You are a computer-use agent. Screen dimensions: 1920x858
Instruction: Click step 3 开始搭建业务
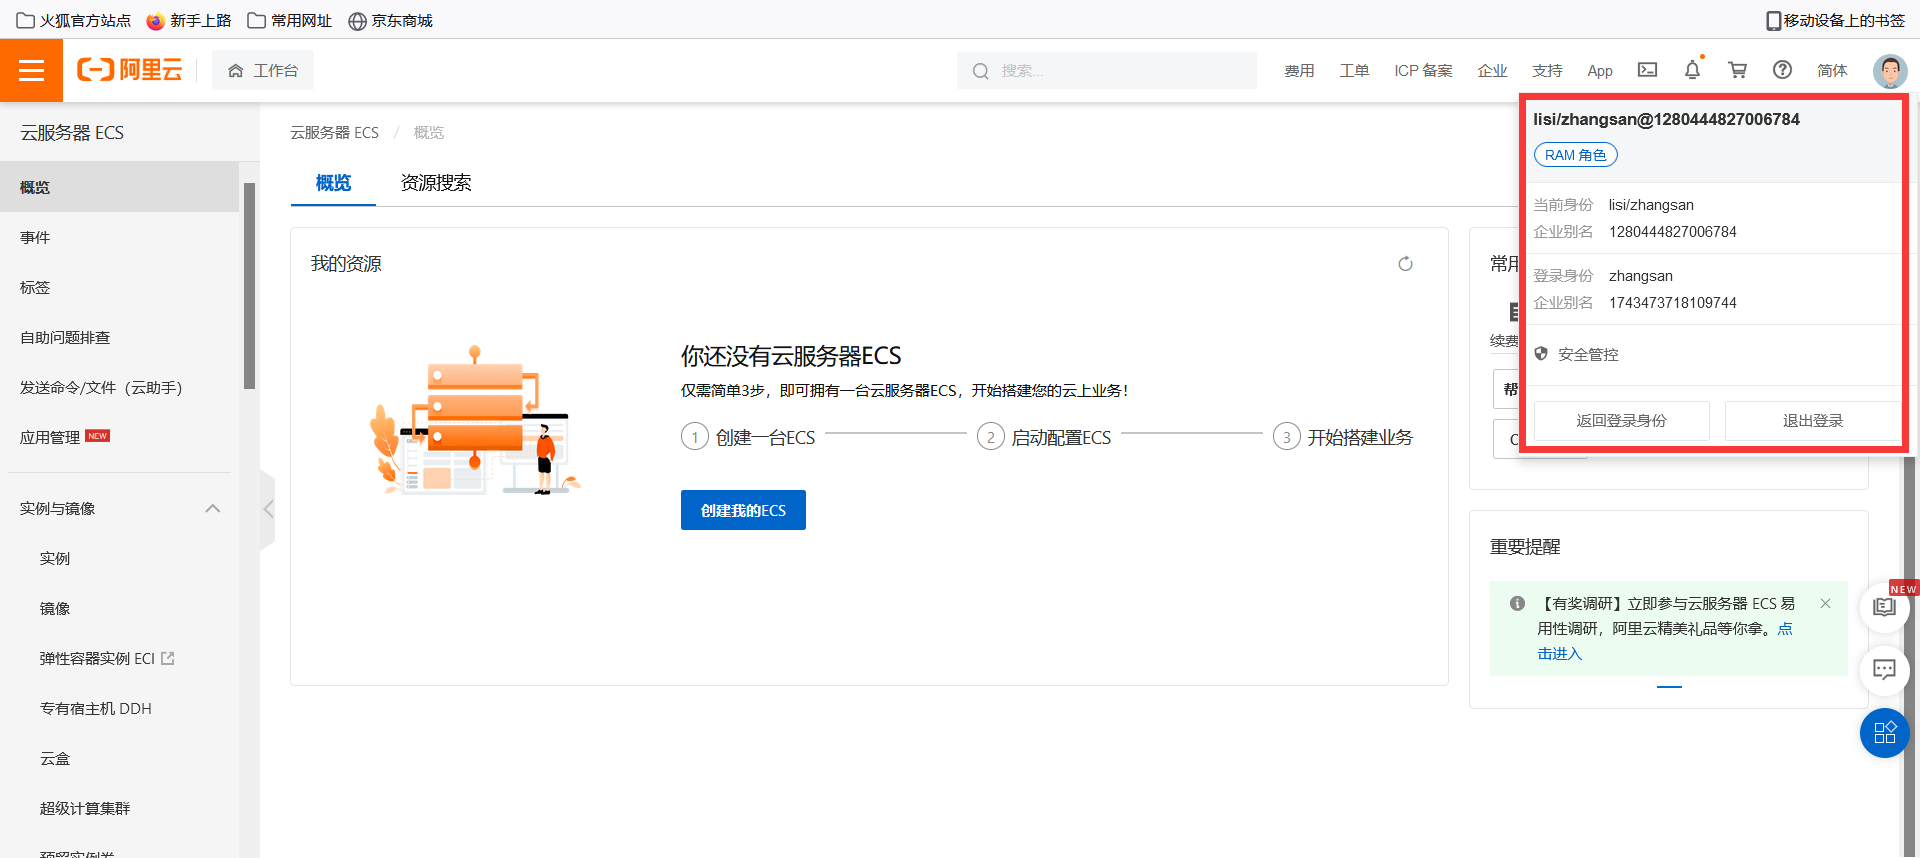click(1343, 437)
